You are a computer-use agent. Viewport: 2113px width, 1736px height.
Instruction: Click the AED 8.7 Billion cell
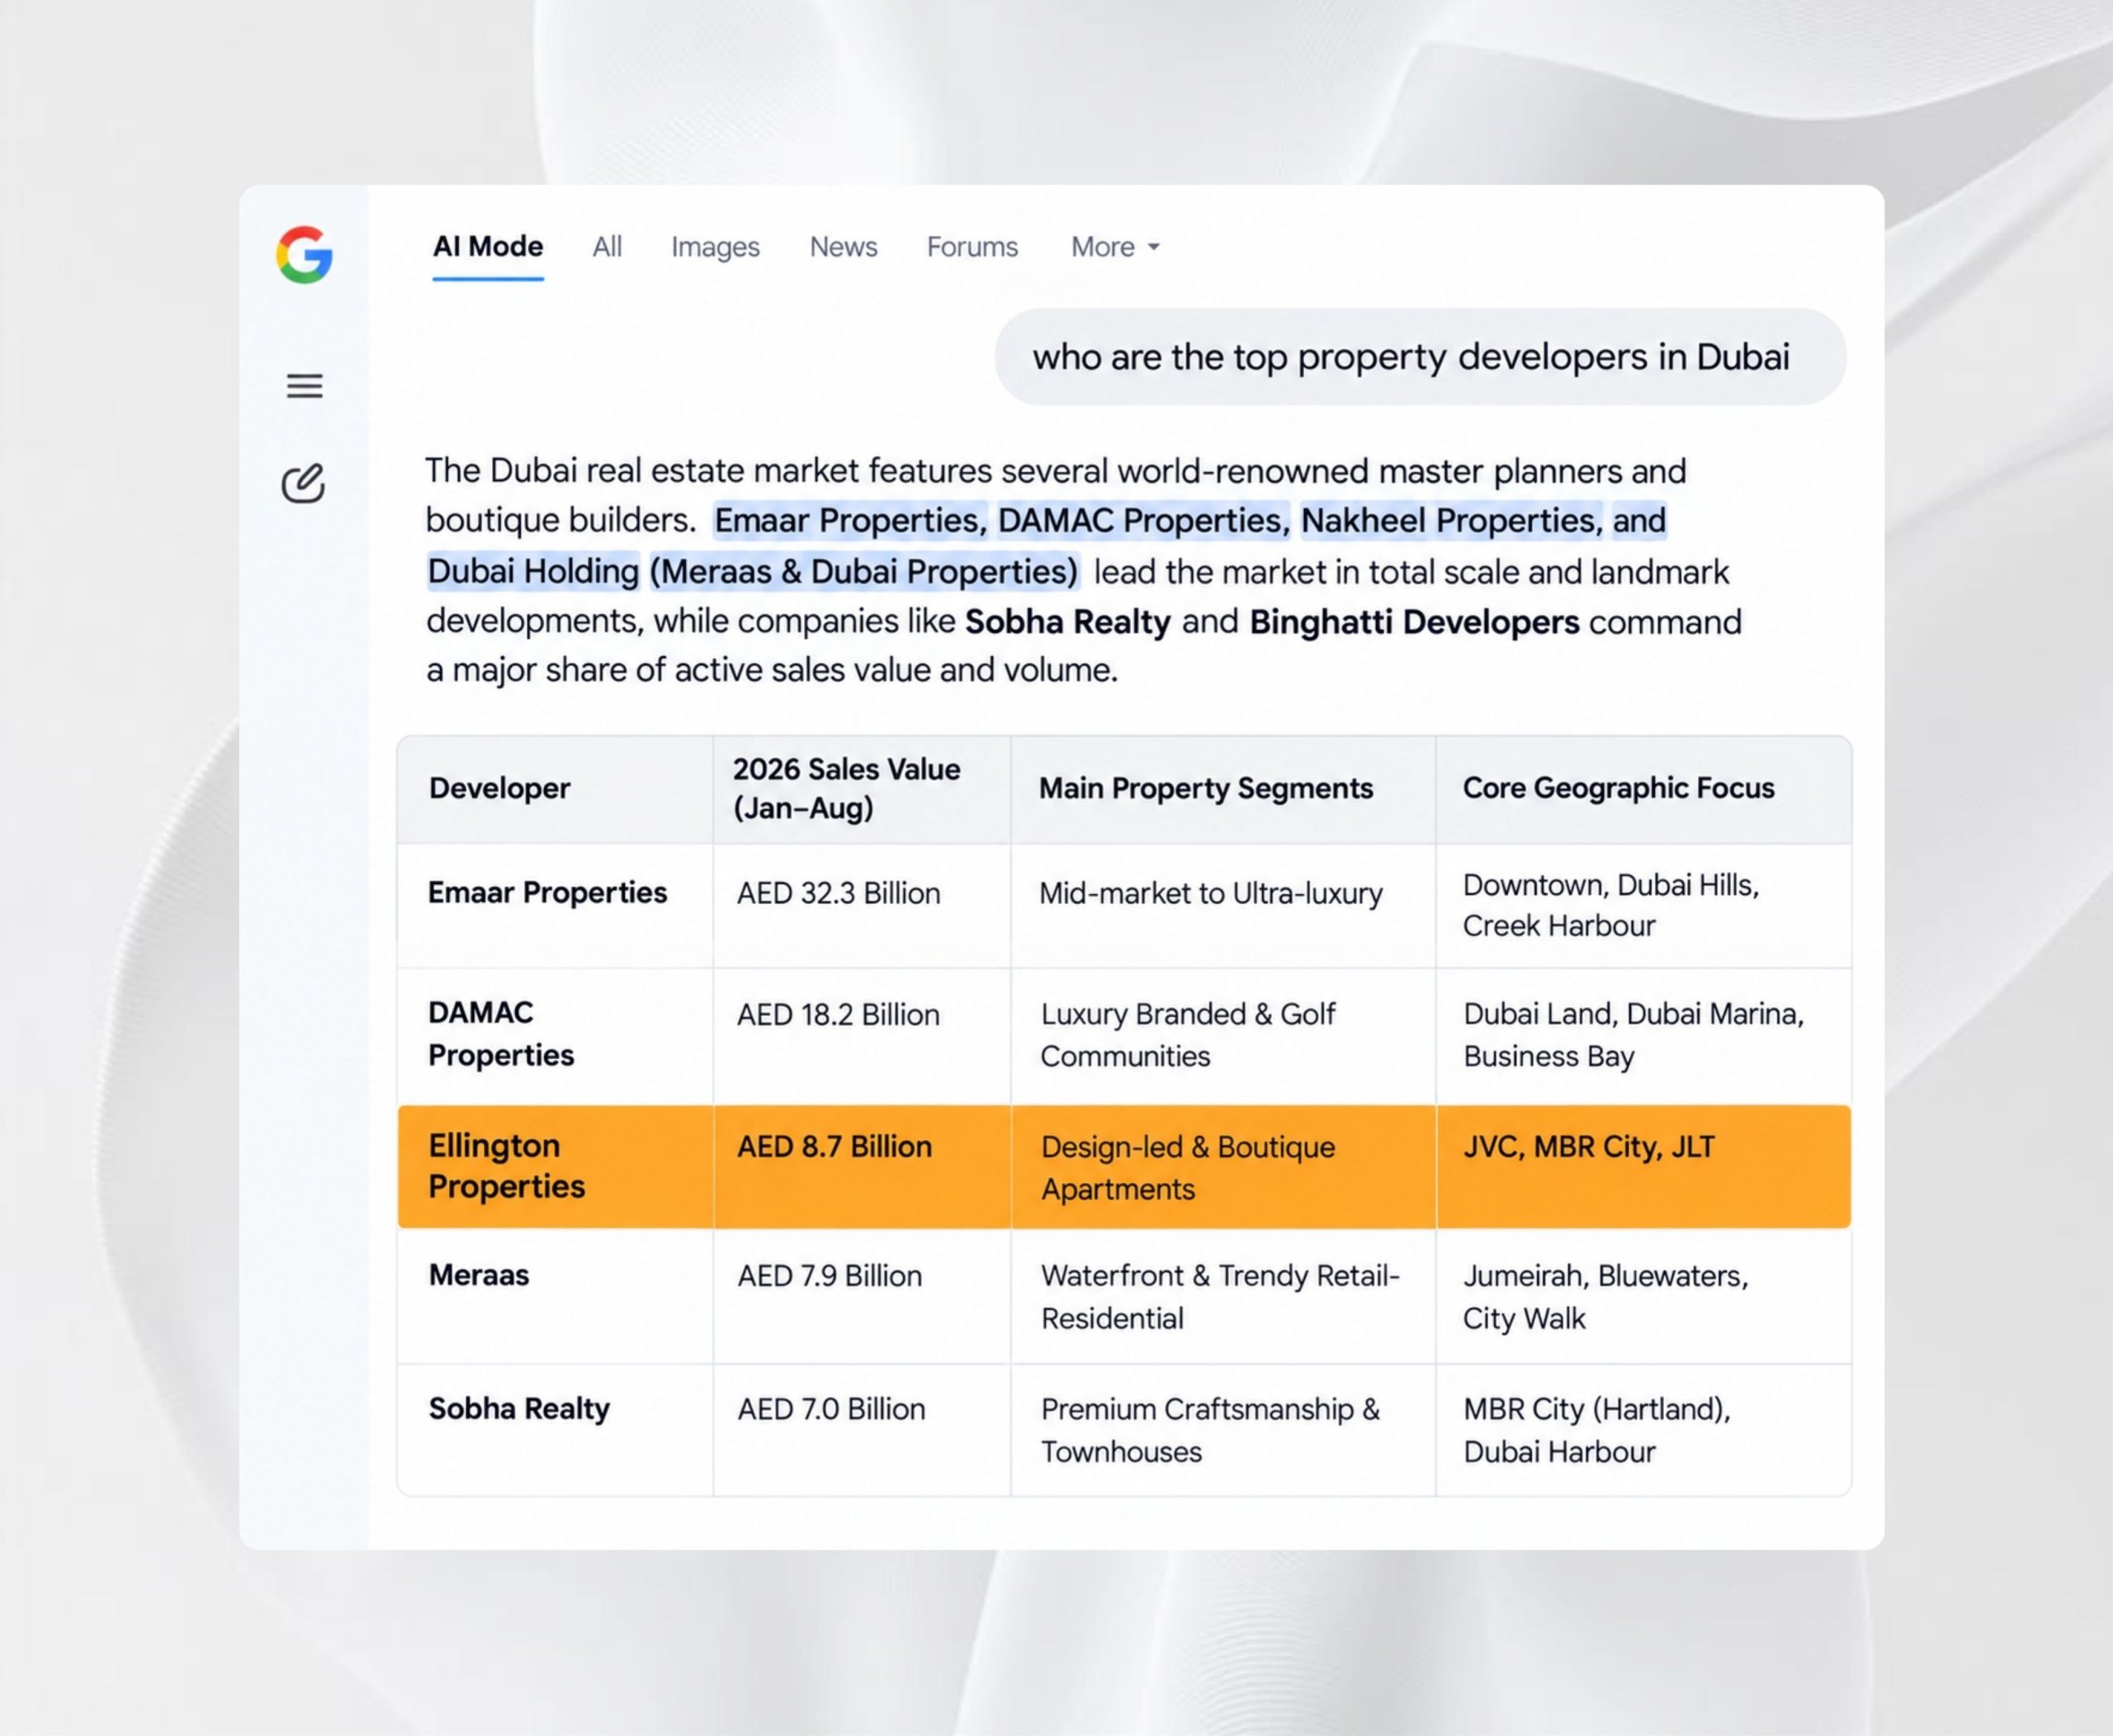(x=862, y=1166)
